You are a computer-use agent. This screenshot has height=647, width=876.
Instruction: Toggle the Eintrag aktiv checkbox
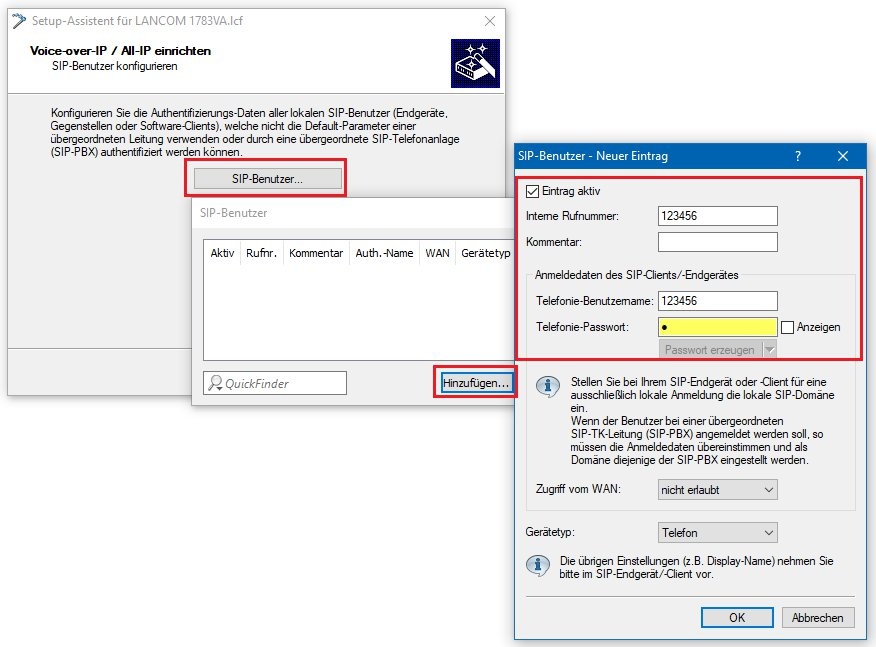533,191
